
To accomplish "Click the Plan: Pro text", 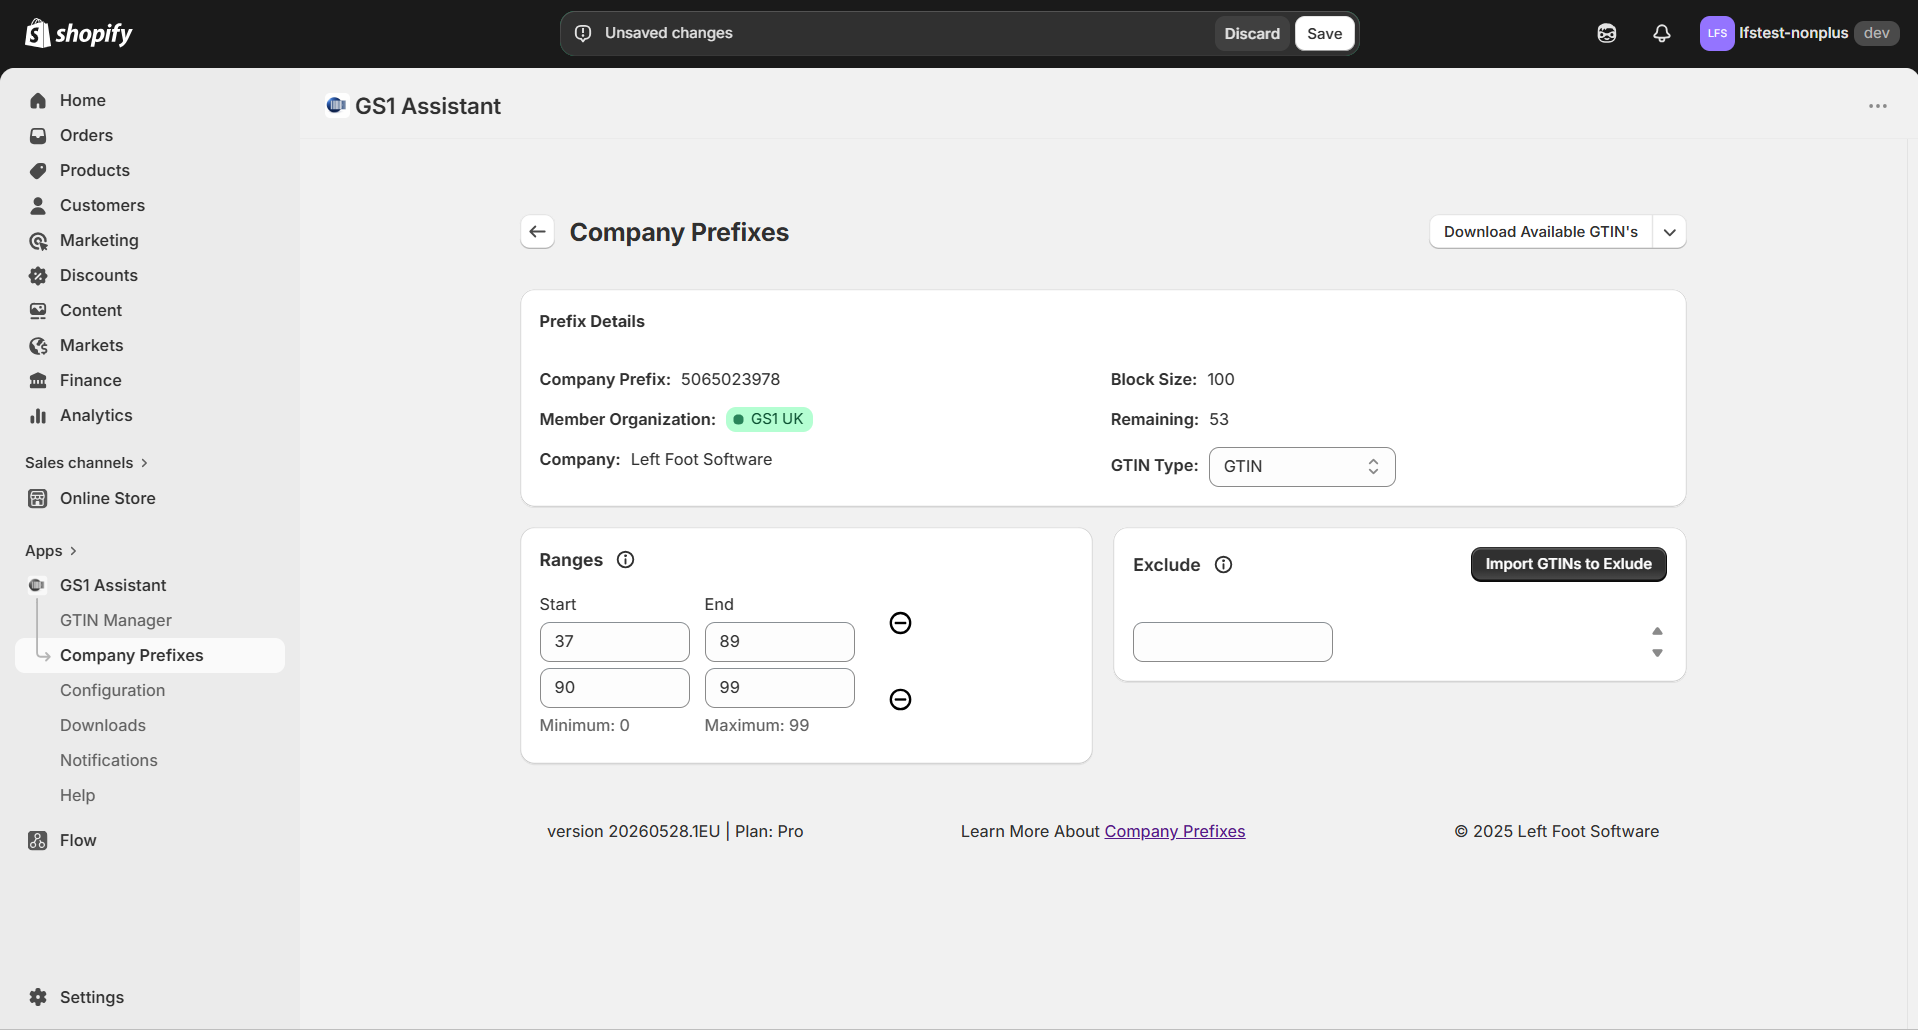I will tap(769, 831).
